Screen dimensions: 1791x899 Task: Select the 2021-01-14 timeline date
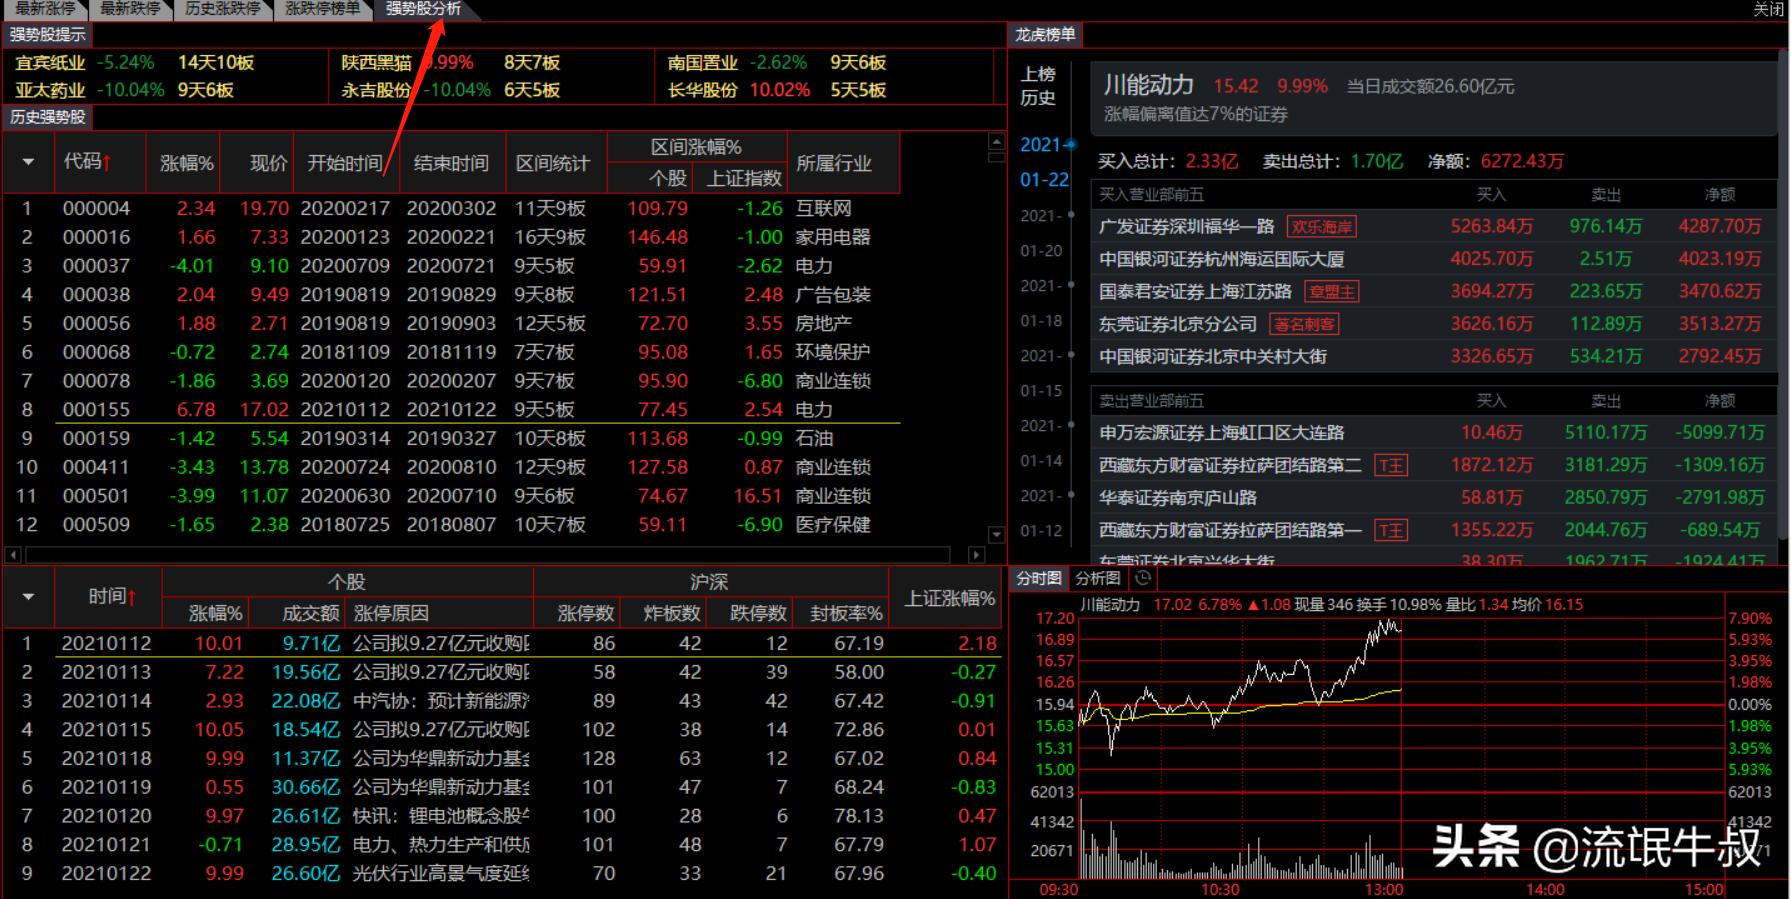1041,443
